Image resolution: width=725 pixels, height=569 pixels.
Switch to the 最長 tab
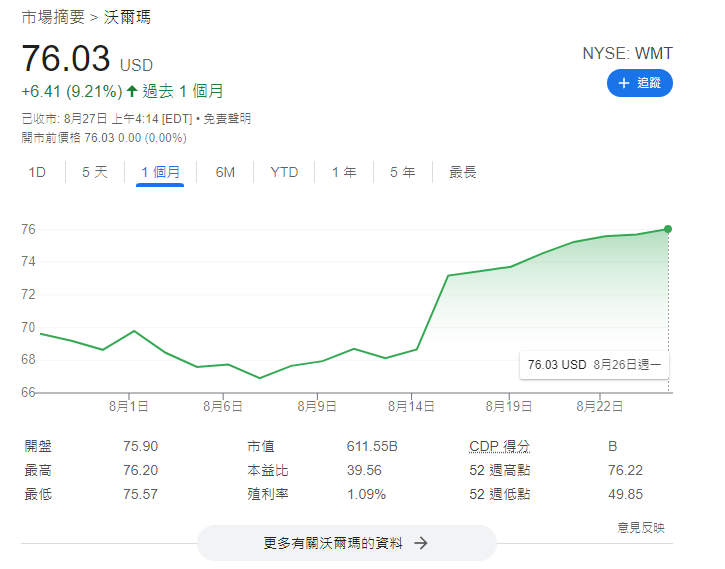[x=462, y=172]
